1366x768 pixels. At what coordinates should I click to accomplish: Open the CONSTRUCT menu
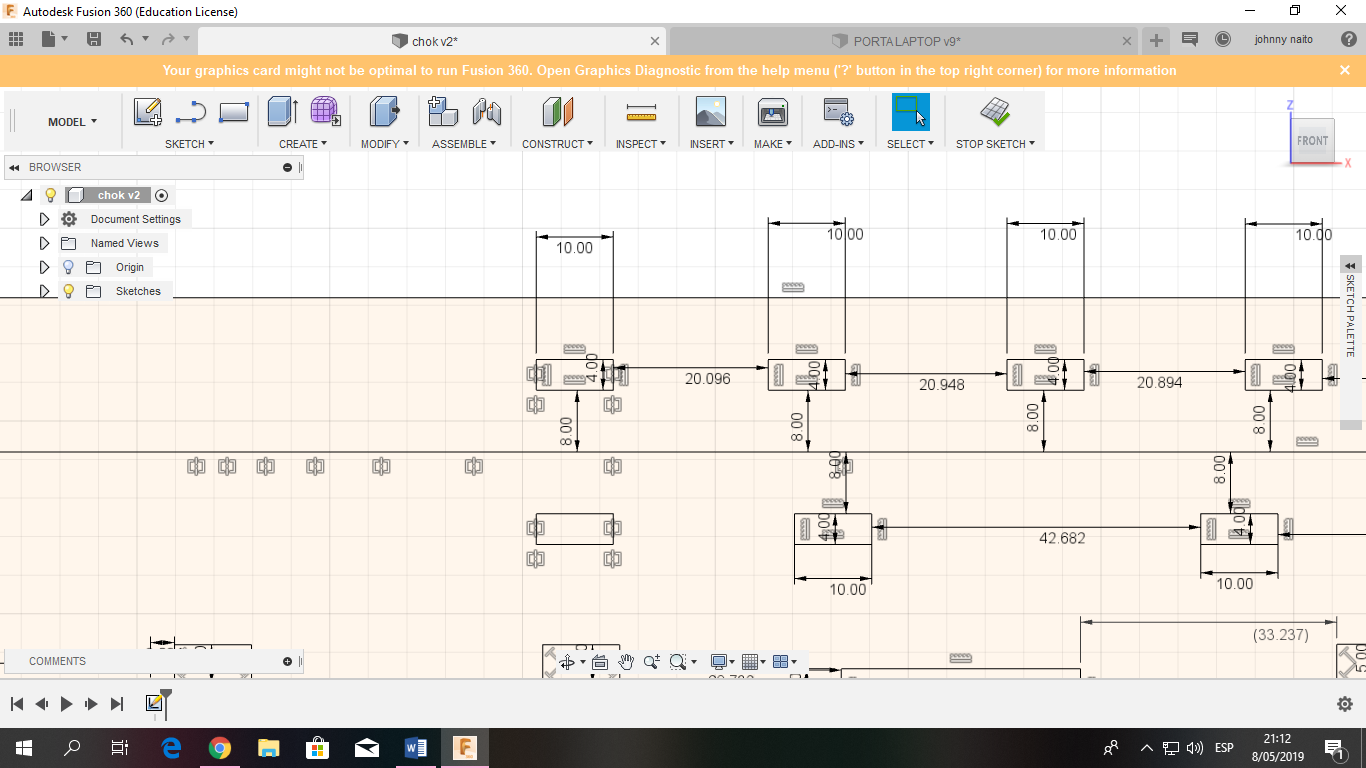[x=557, y=144]
